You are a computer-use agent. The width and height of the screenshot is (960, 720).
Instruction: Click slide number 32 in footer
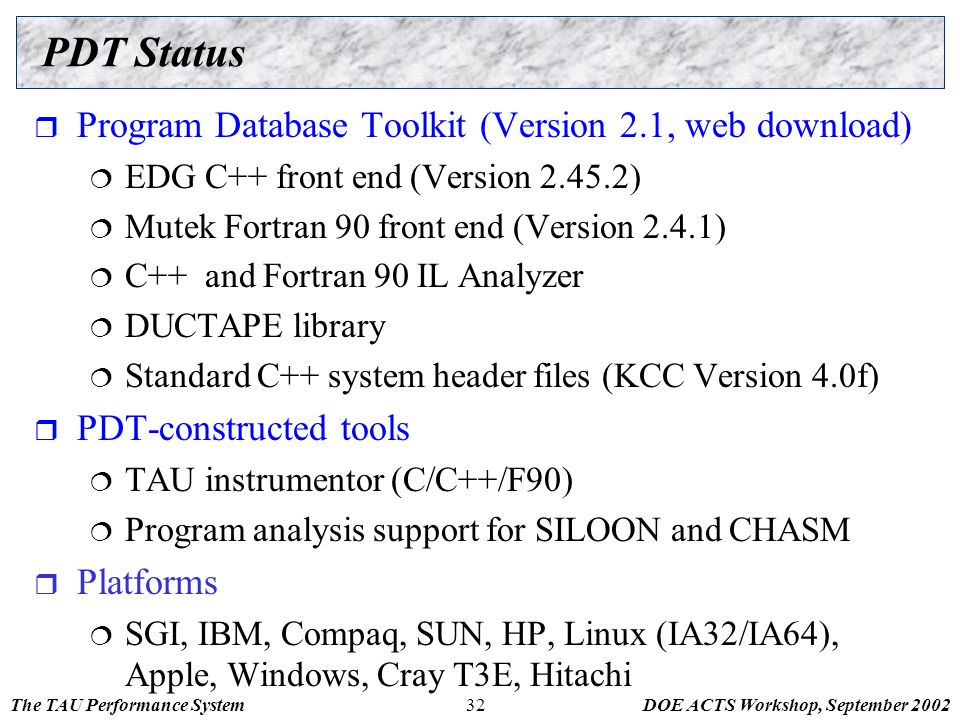pos(475,705)
